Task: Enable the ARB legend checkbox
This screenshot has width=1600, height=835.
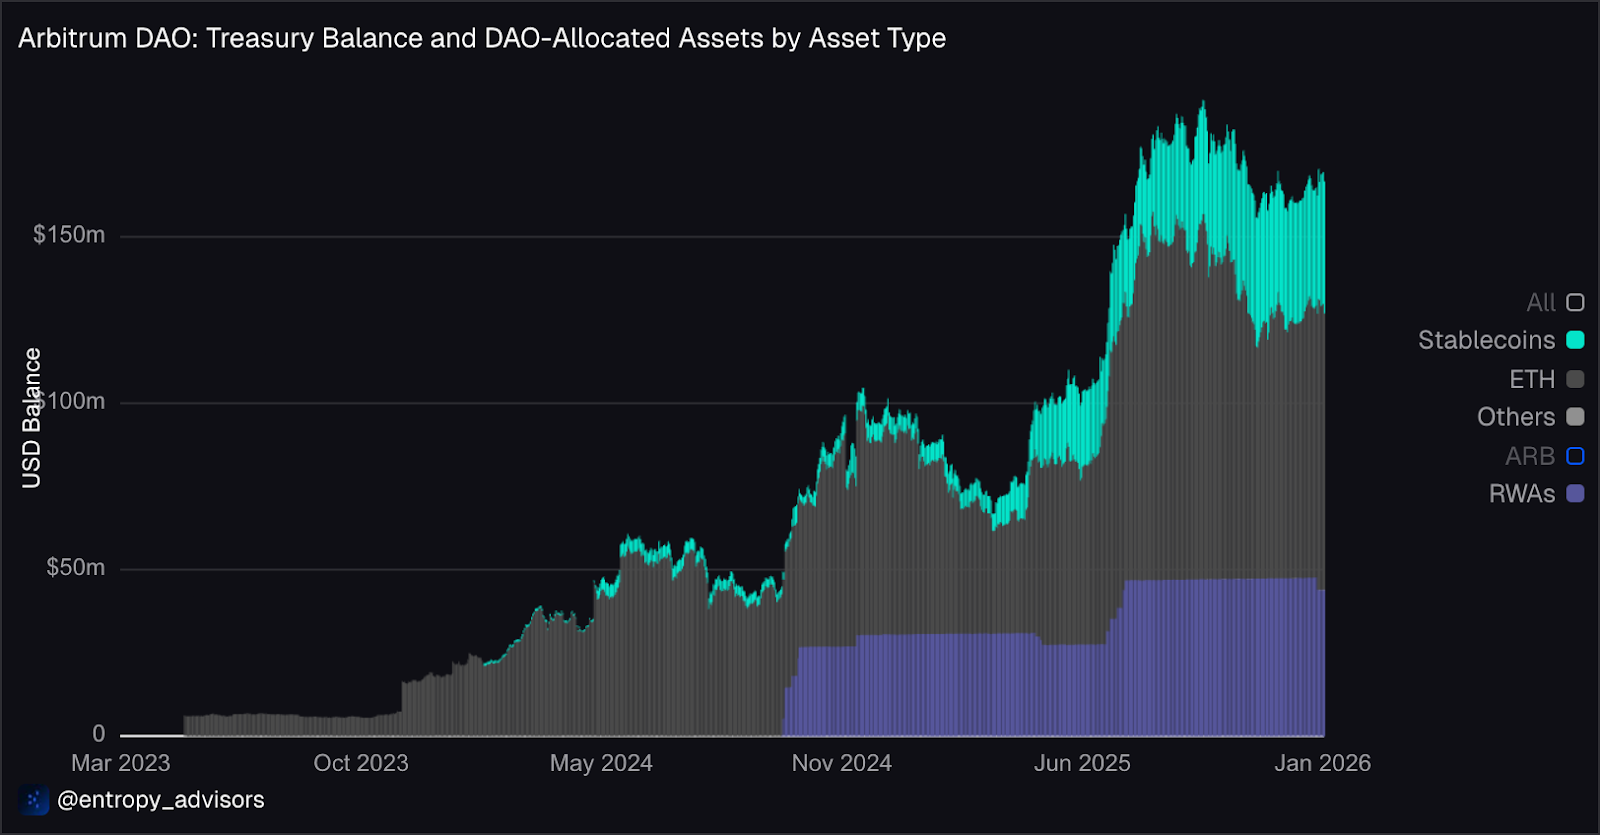Action: 1575,456
